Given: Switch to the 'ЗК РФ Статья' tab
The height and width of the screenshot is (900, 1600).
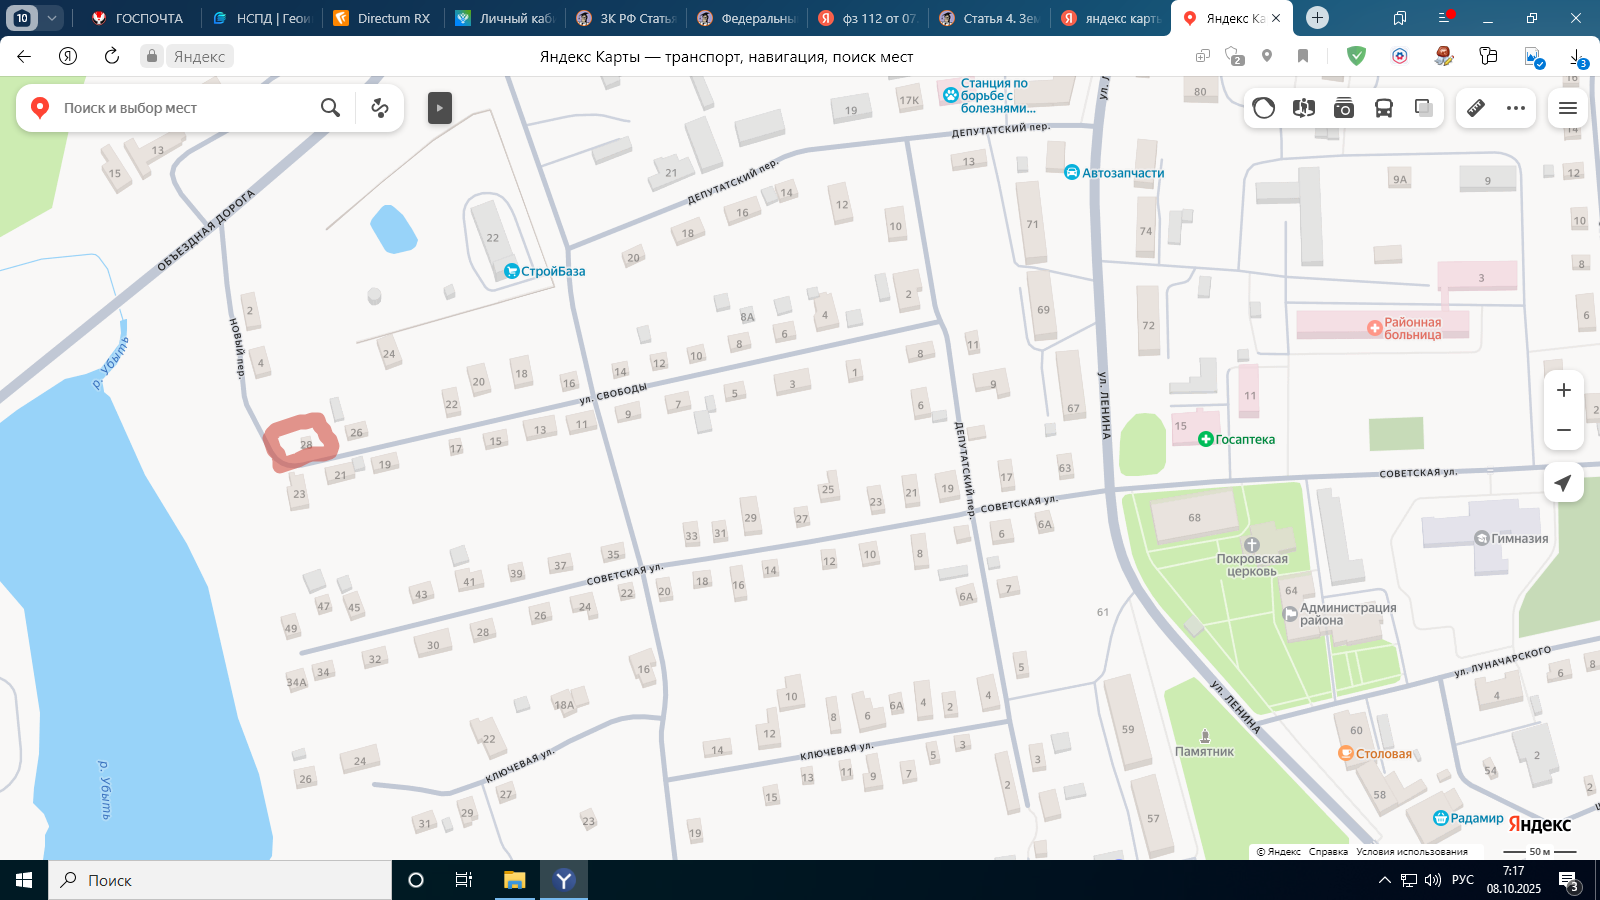Looking at the screenshot, I should 627,18.
